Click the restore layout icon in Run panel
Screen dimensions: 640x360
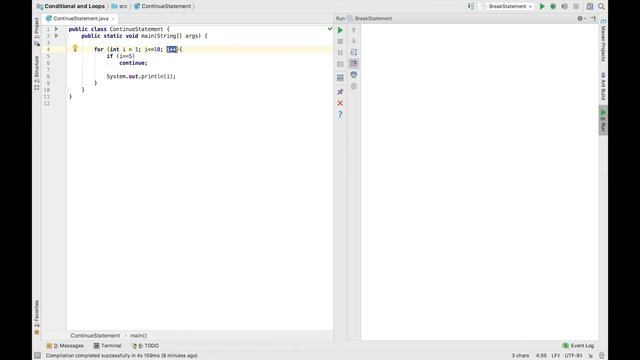tap(340, 78)
